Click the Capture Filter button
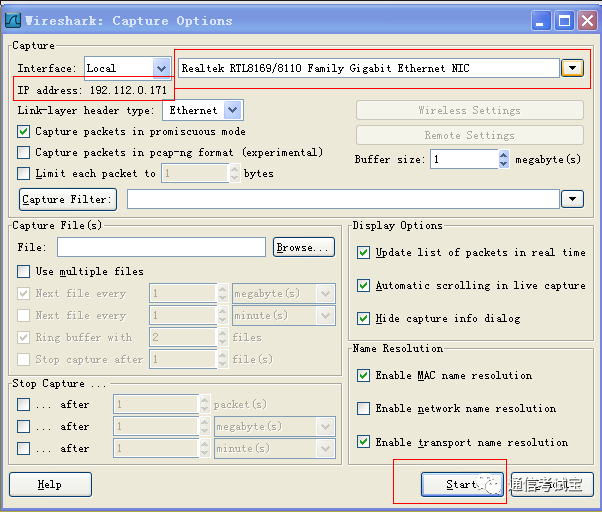This screenshot has height=512, width=602. pos(68,199)
